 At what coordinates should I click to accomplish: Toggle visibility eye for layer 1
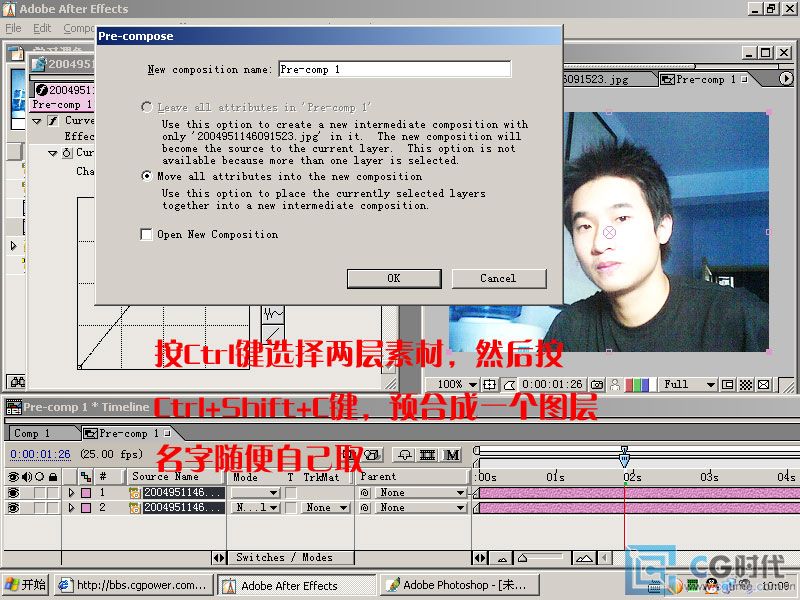[13, 492]
